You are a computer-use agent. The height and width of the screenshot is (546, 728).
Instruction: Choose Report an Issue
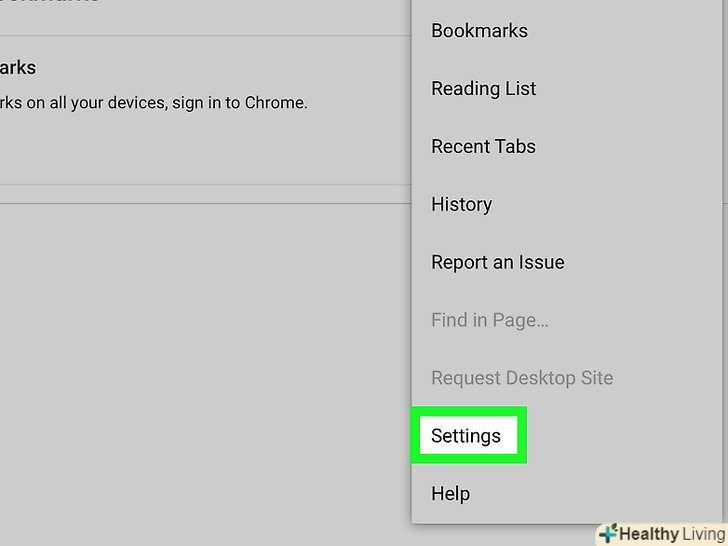click(497, 263)
